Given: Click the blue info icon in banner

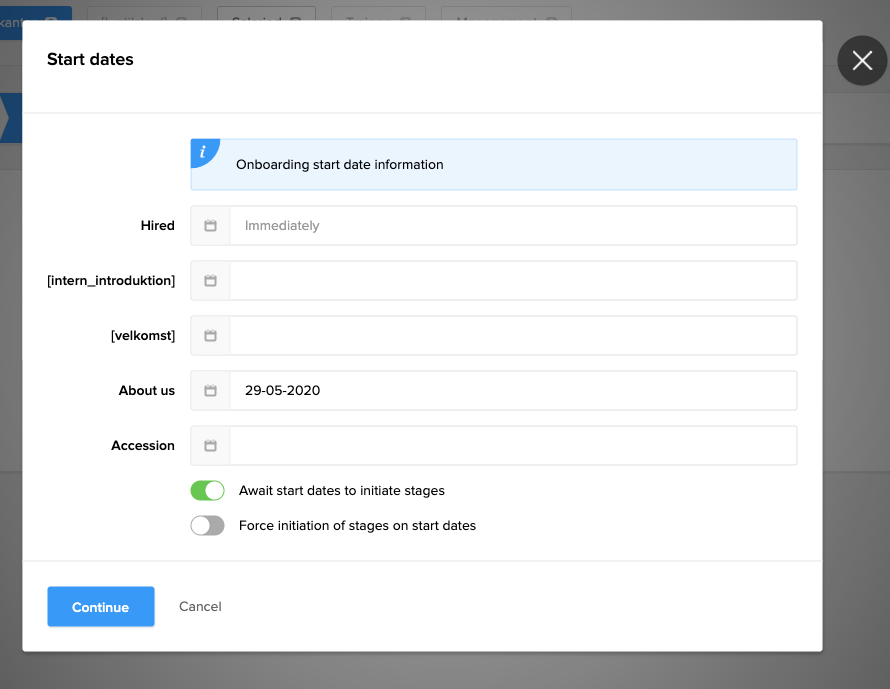Looking at the screenshot, I should coord(204,152).
